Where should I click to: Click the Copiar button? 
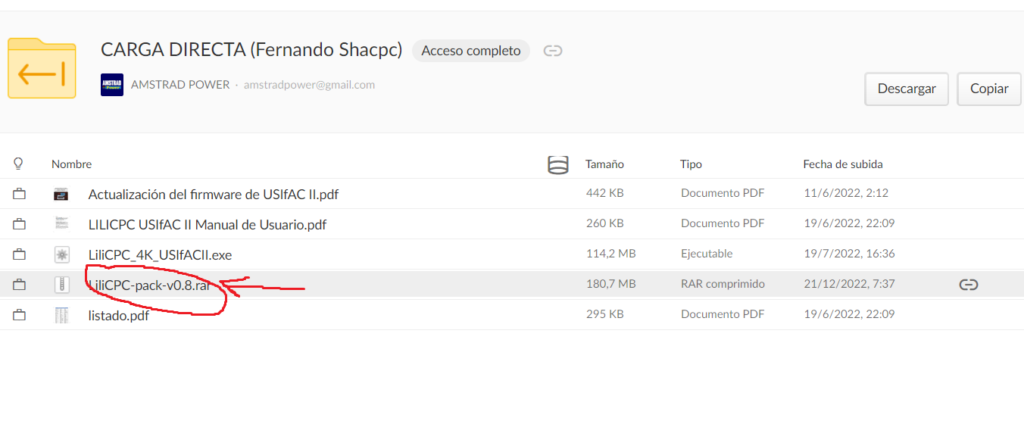coord(989,89)
